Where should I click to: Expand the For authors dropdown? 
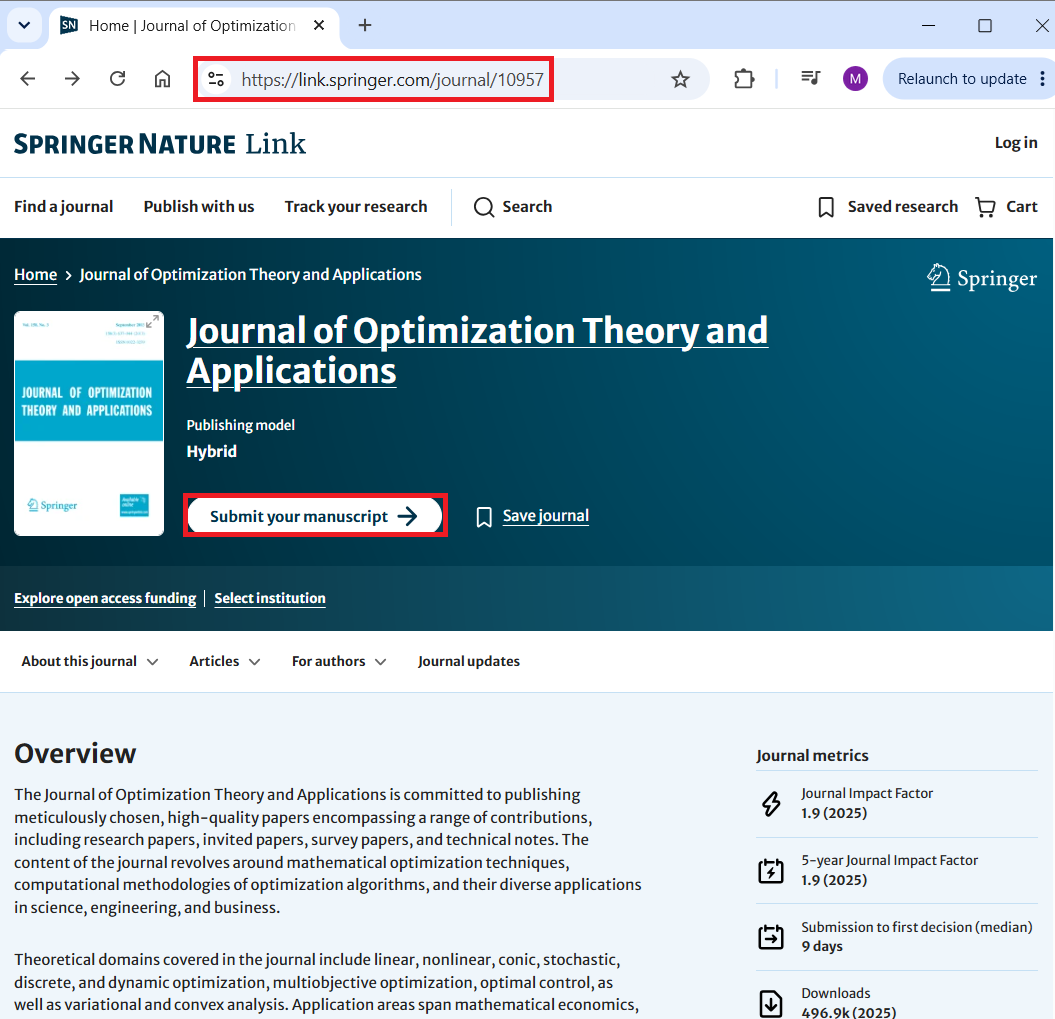(x=338, y=662)
